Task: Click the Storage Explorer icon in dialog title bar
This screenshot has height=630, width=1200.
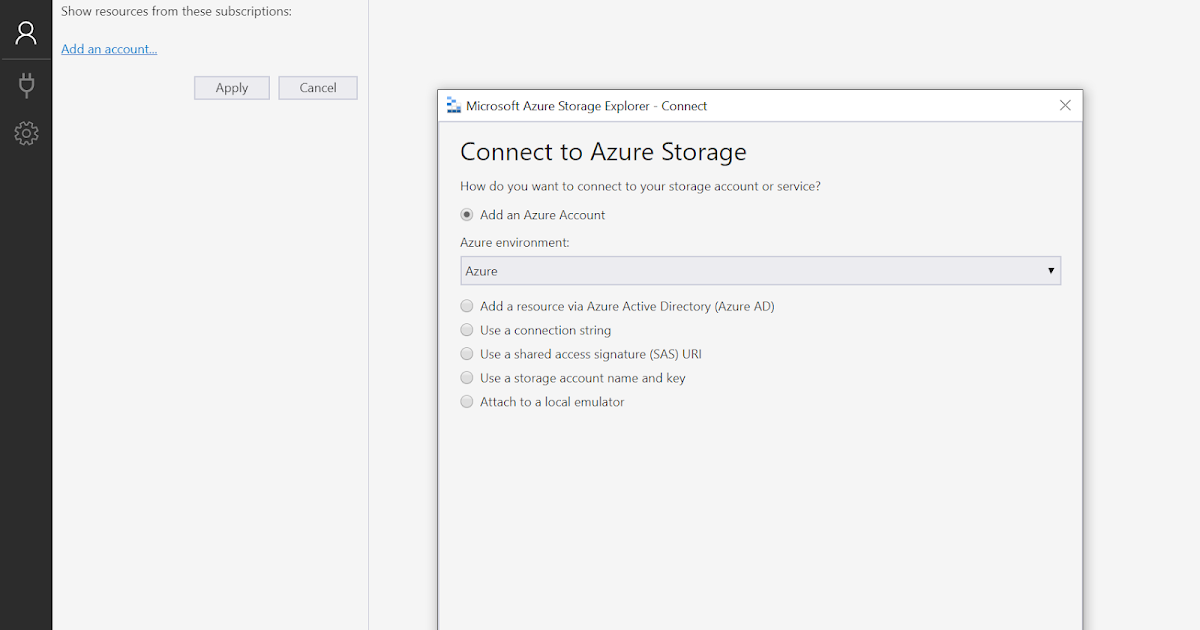Action: tap(456, 105)
